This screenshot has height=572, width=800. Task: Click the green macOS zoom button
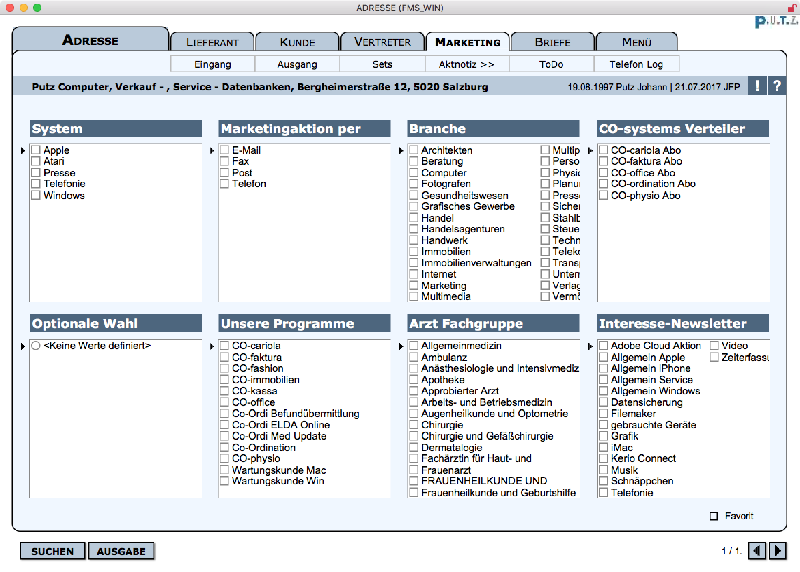click(37, 8)
